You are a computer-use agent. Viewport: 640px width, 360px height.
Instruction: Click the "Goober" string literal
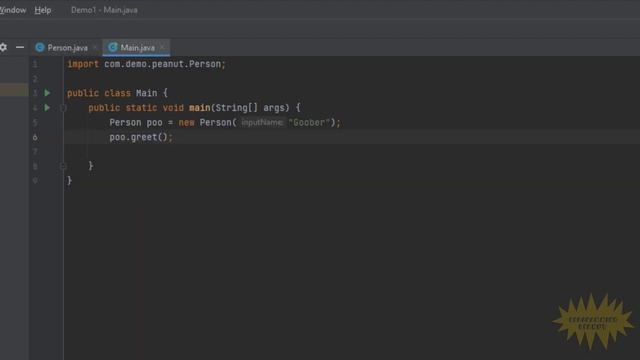(309, 122)
